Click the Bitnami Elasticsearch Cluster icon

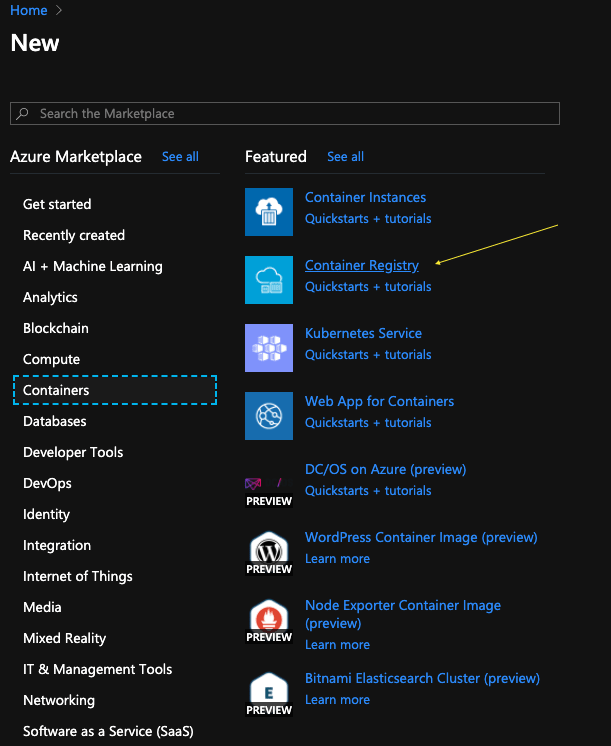[269, 694]
